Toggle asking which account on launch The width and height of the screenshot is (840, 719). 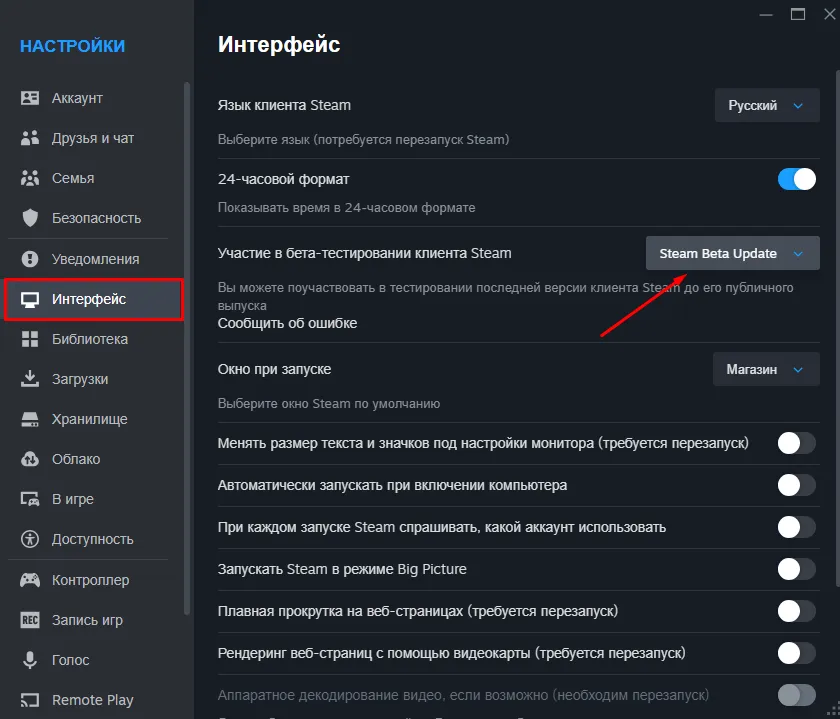797,527
